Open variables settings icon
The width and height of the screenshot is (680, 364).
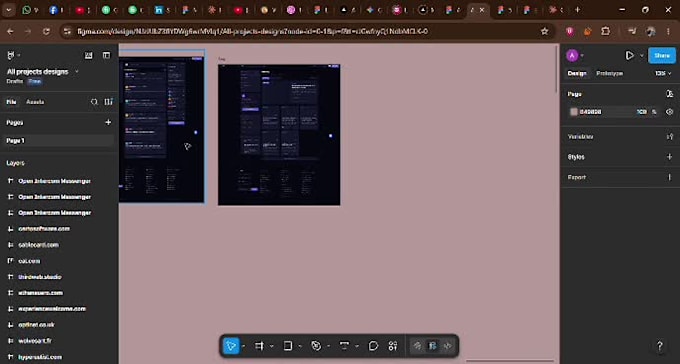[x=670, y=137]
